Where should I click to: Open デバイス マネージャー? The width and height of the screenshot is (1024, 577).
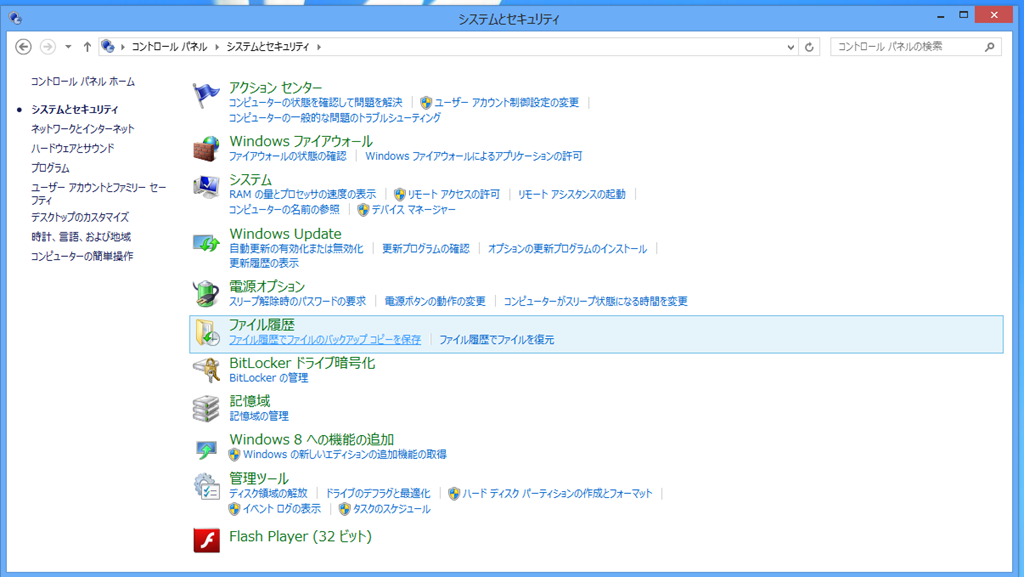pyautogui.click(x=413, y=210)
